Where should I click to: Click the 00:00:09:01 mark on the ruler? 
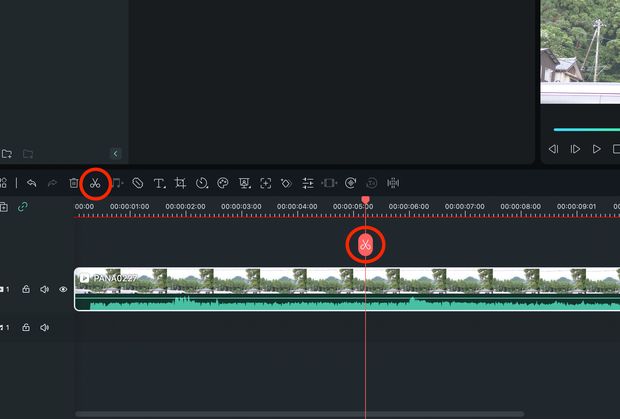pyautogui.click(x=577, y=206)
